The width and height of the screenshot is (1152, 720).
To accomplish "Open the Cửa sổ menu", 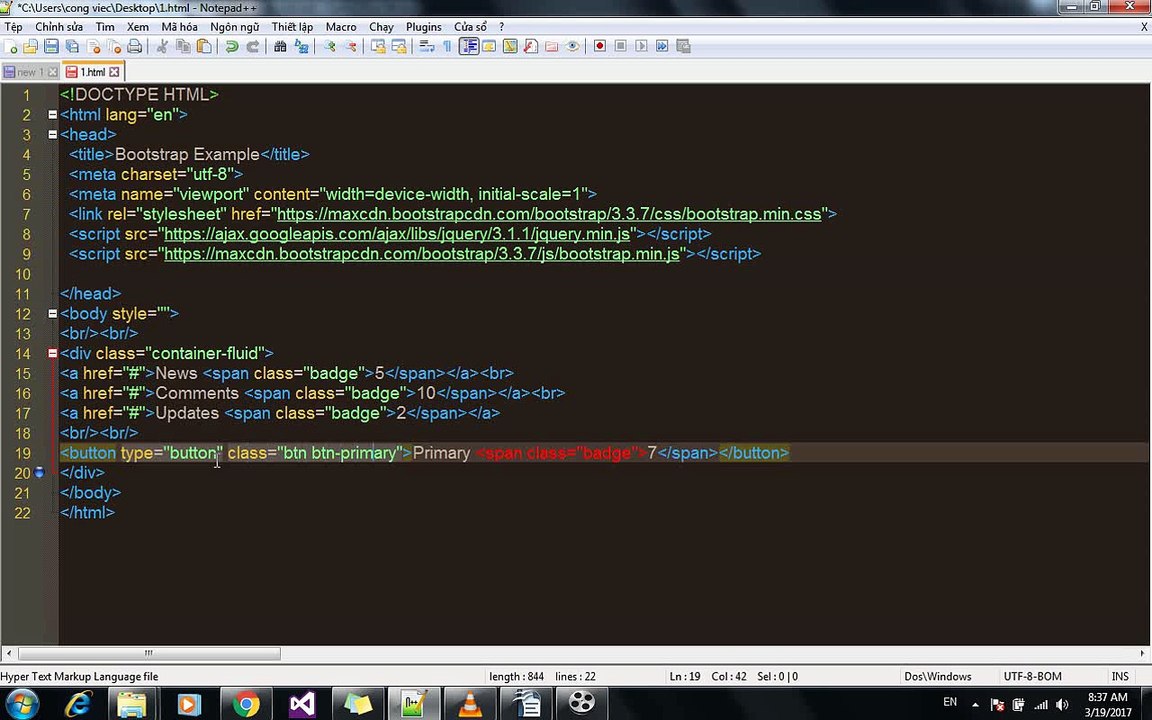I will (x=470, y=26).
